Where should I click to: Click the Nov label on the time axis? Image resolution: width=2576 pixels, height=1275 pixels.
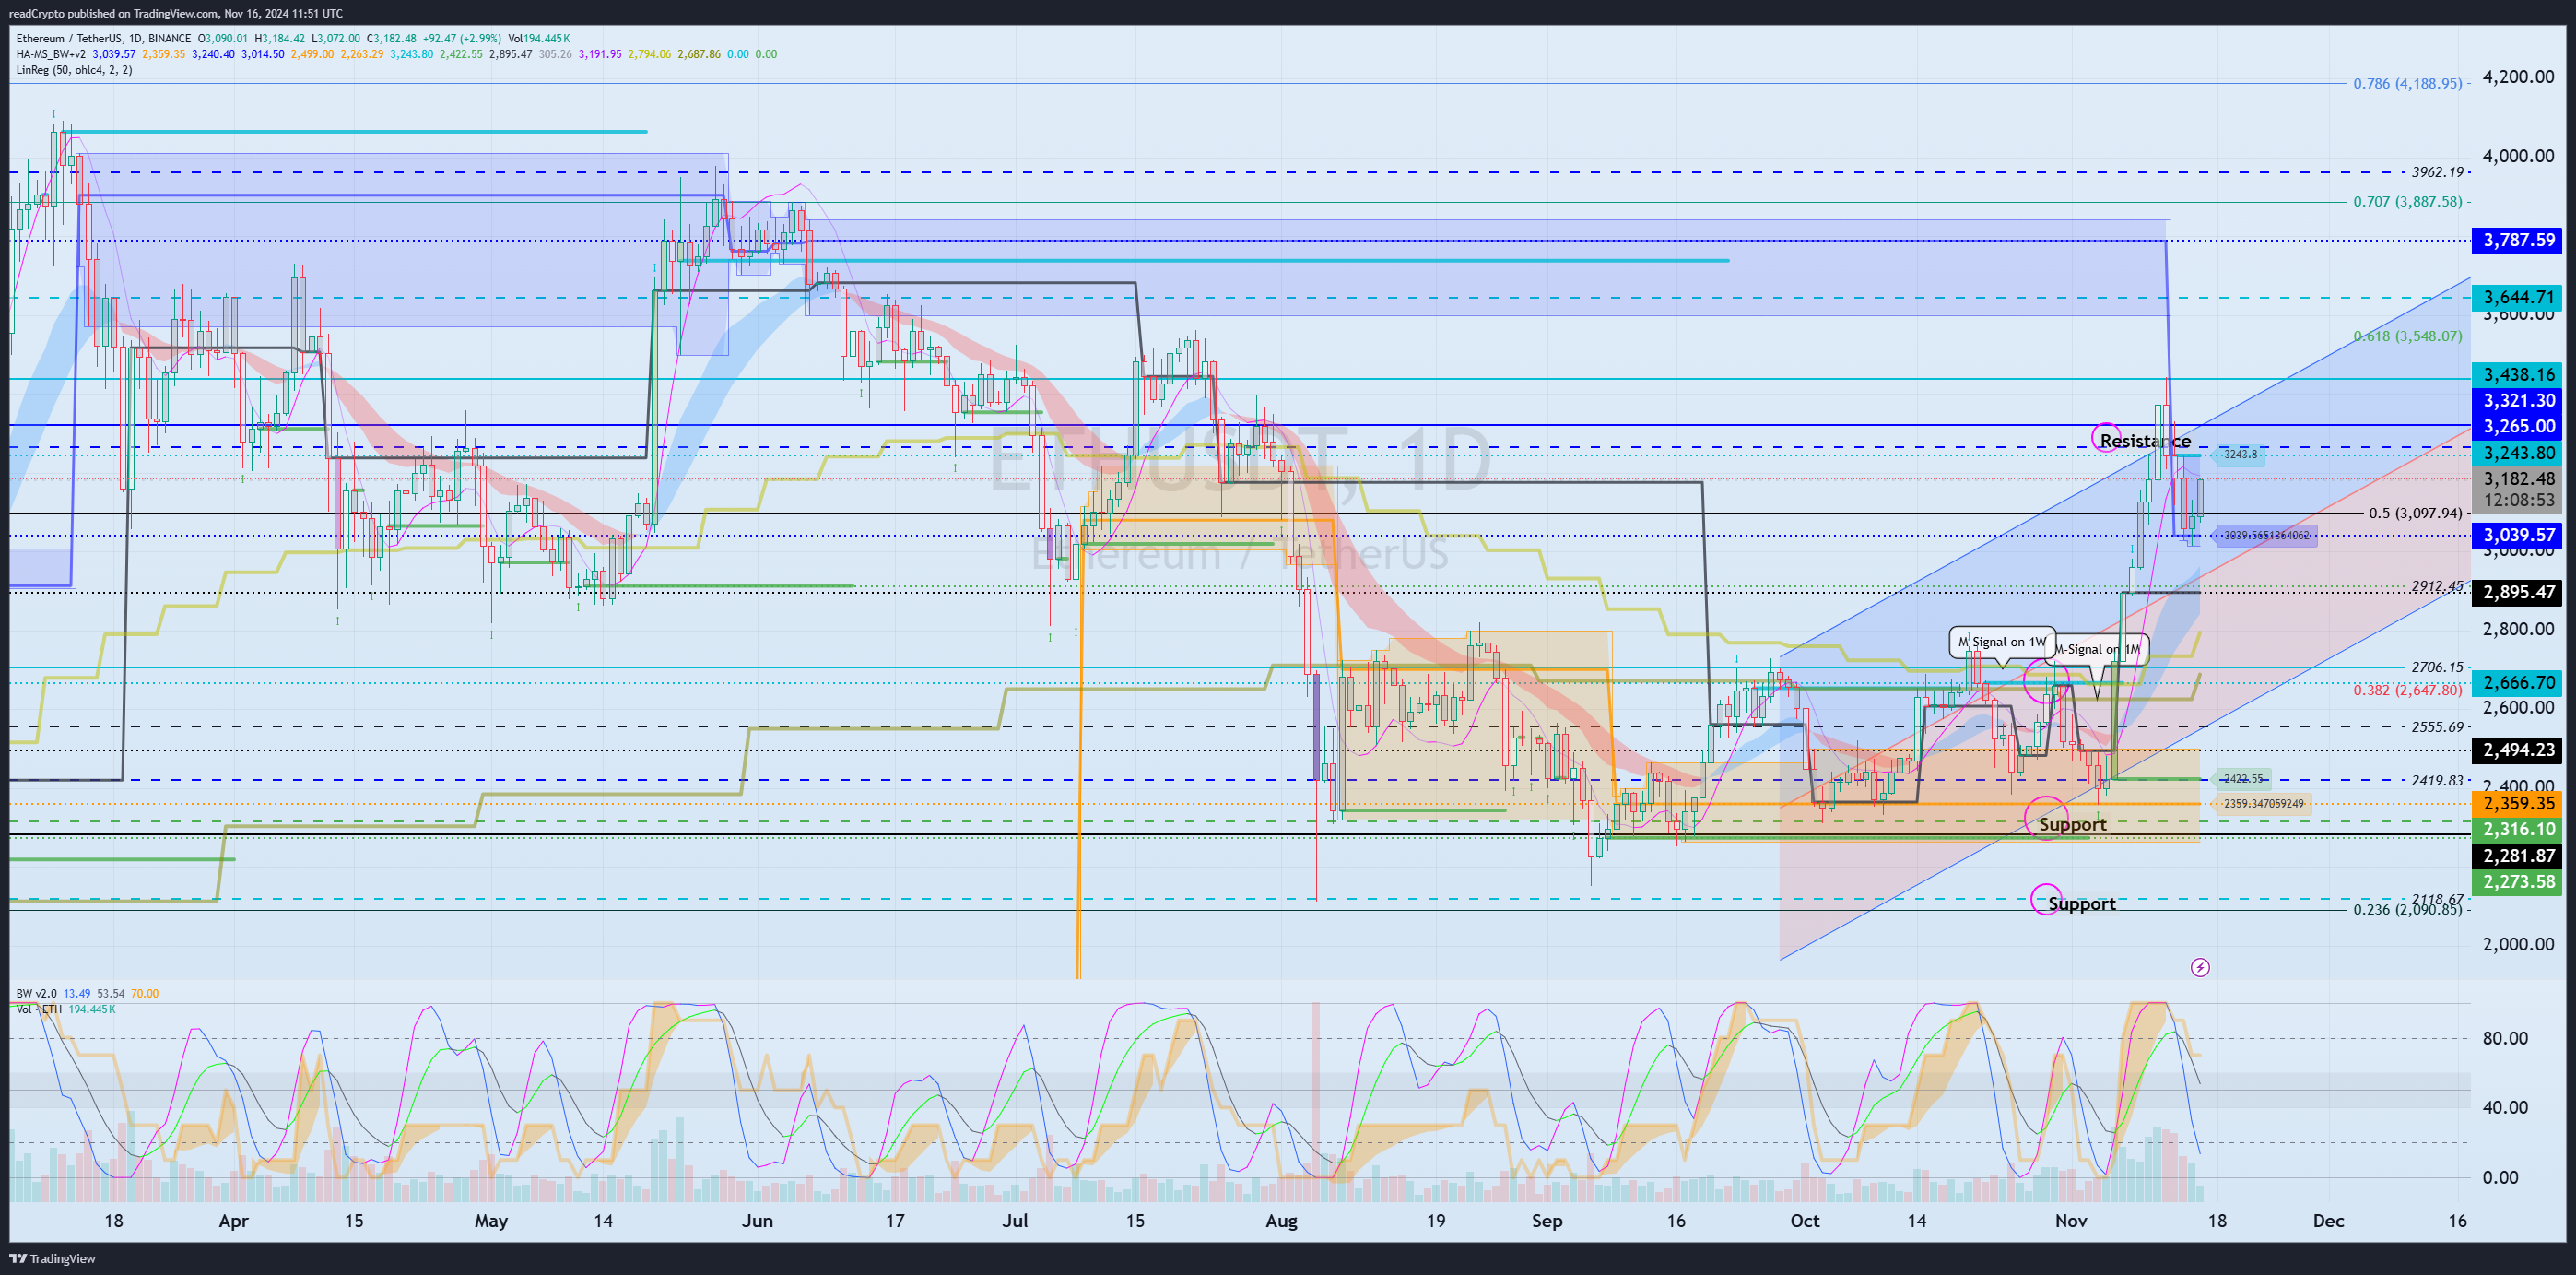[x=2071, y=1221]
